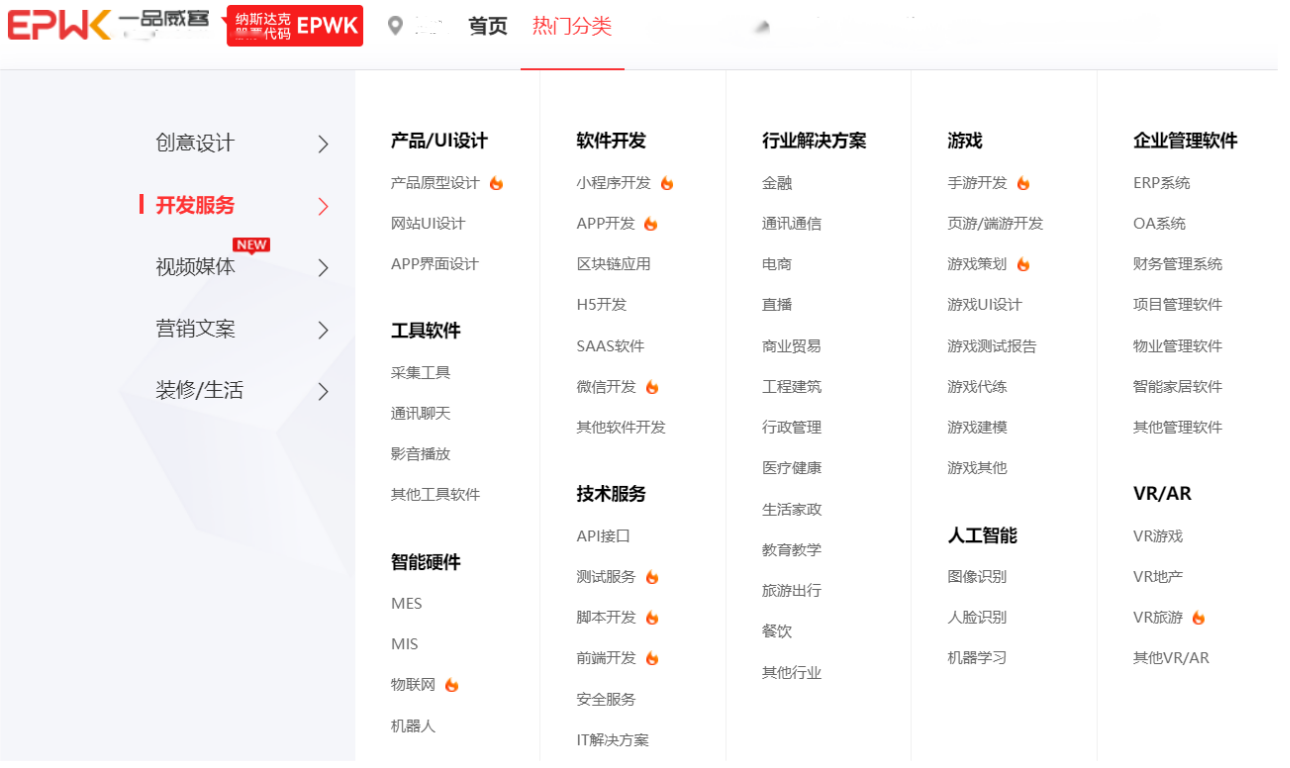The width and height of the screenshot is (1290, 768).
Task: Click the 物联网 entry
Action: coord(414,685)
